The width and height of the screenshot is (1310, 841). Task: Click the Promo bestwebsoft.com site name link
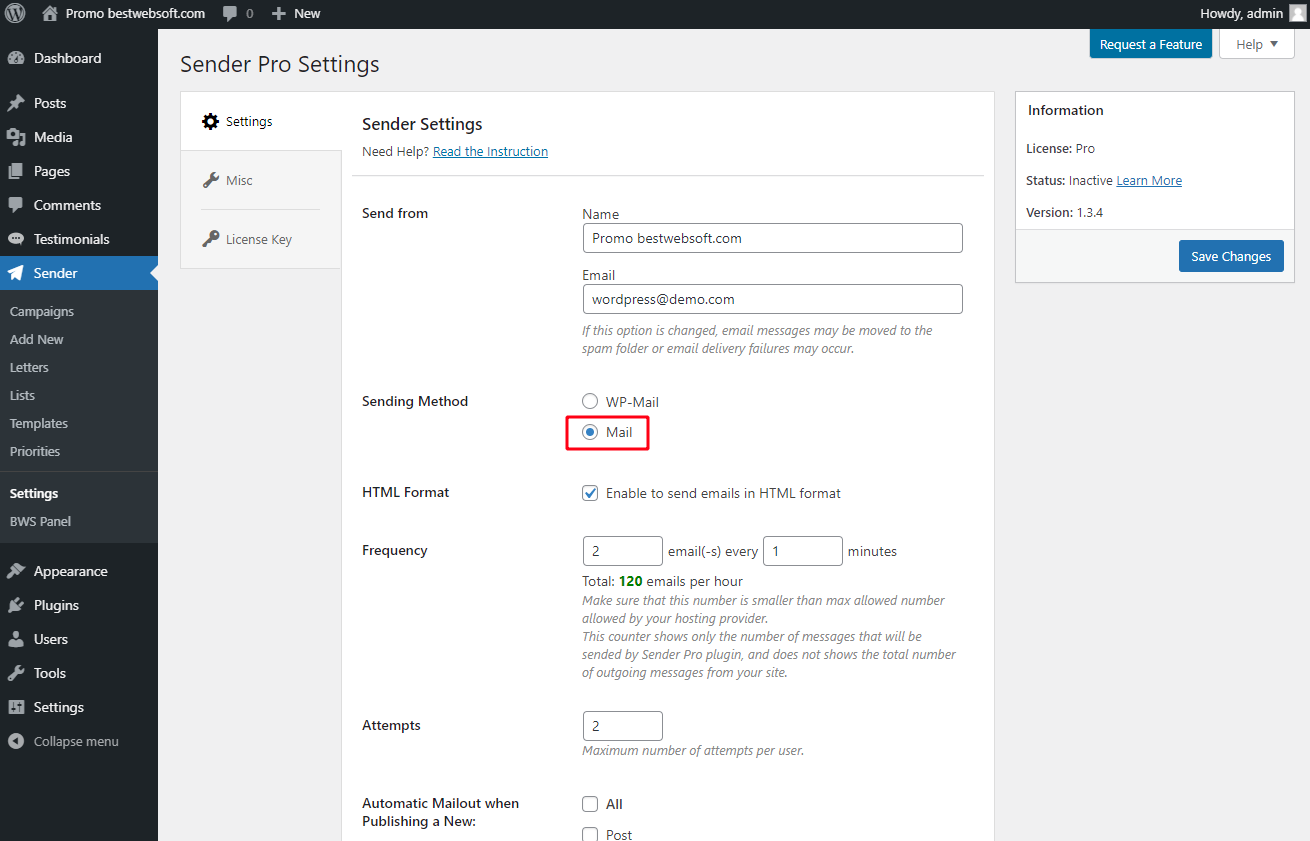pos(135,13)
